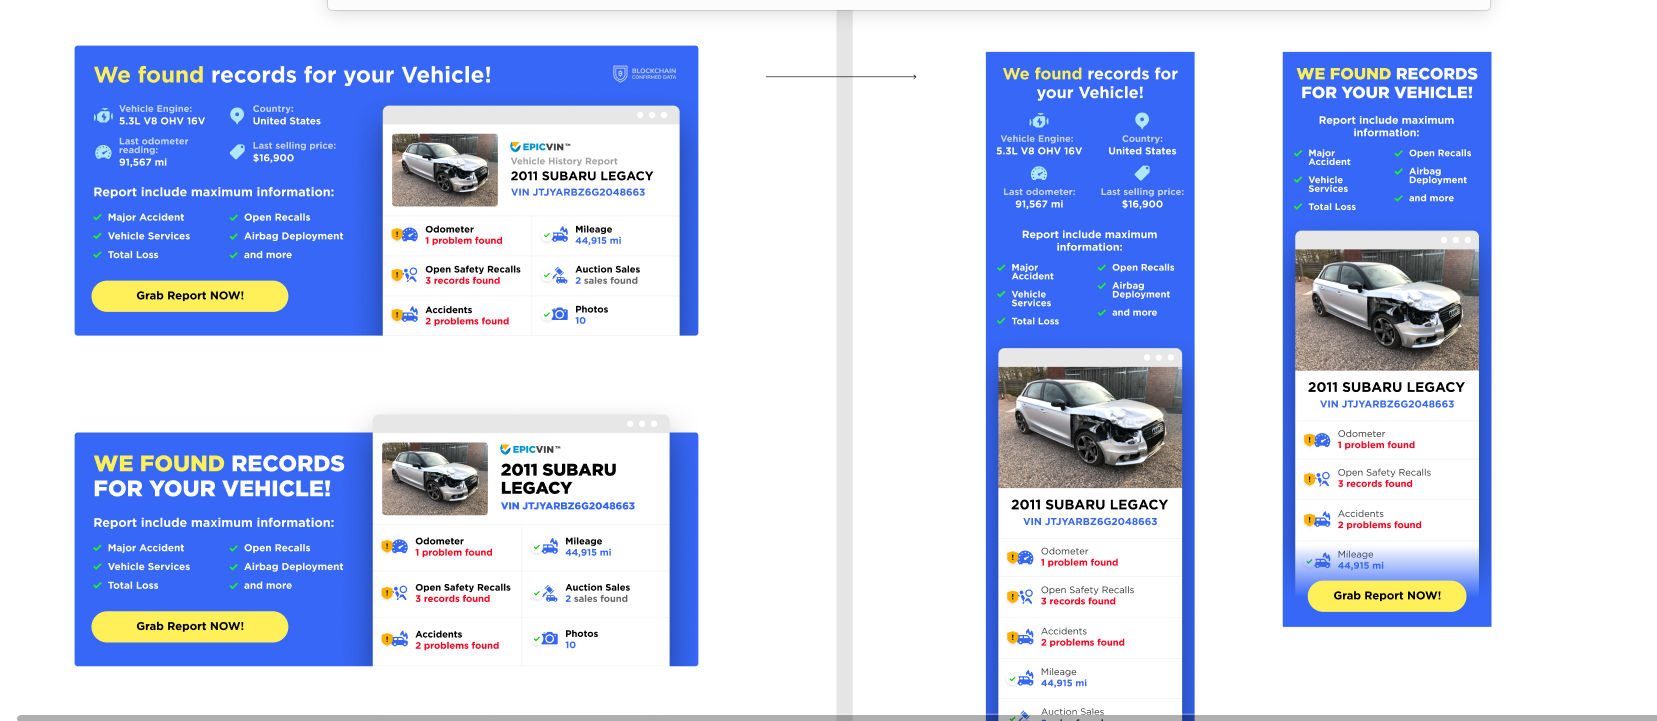Click gauge icon above Last odometer in tall banner
Image resolution: width=1657 pixels, height=721 pixels.
pyautogui.click(x=1039, y=173)
